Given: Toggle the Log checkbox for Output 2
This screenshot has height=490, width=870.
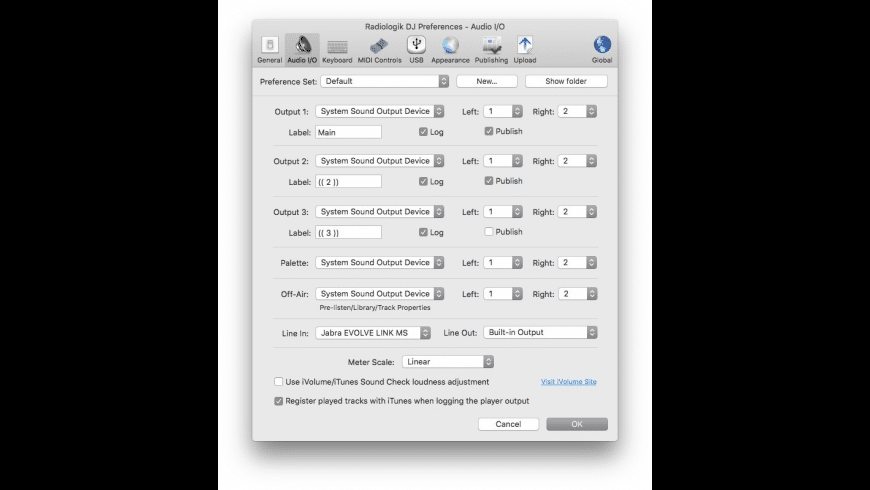Looking at the screenshot, I should point(423,181).
